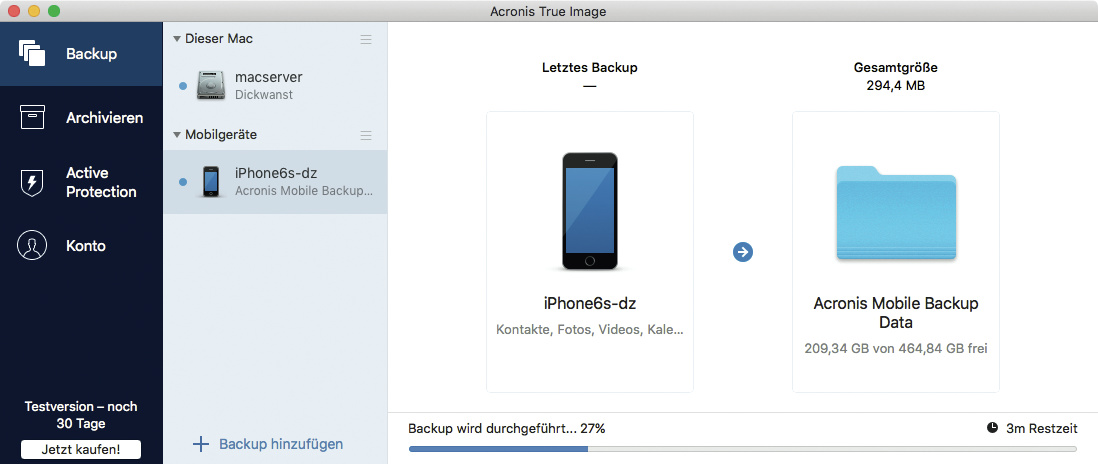Minimize the window with the yellow button
The image size is (1098, 464).
point(34,11)
